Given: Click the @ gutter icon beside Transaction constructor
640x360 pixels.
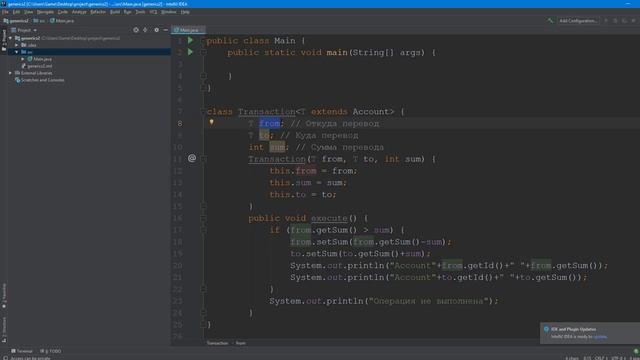Looking at the screenshot, I should click(192, 158).
